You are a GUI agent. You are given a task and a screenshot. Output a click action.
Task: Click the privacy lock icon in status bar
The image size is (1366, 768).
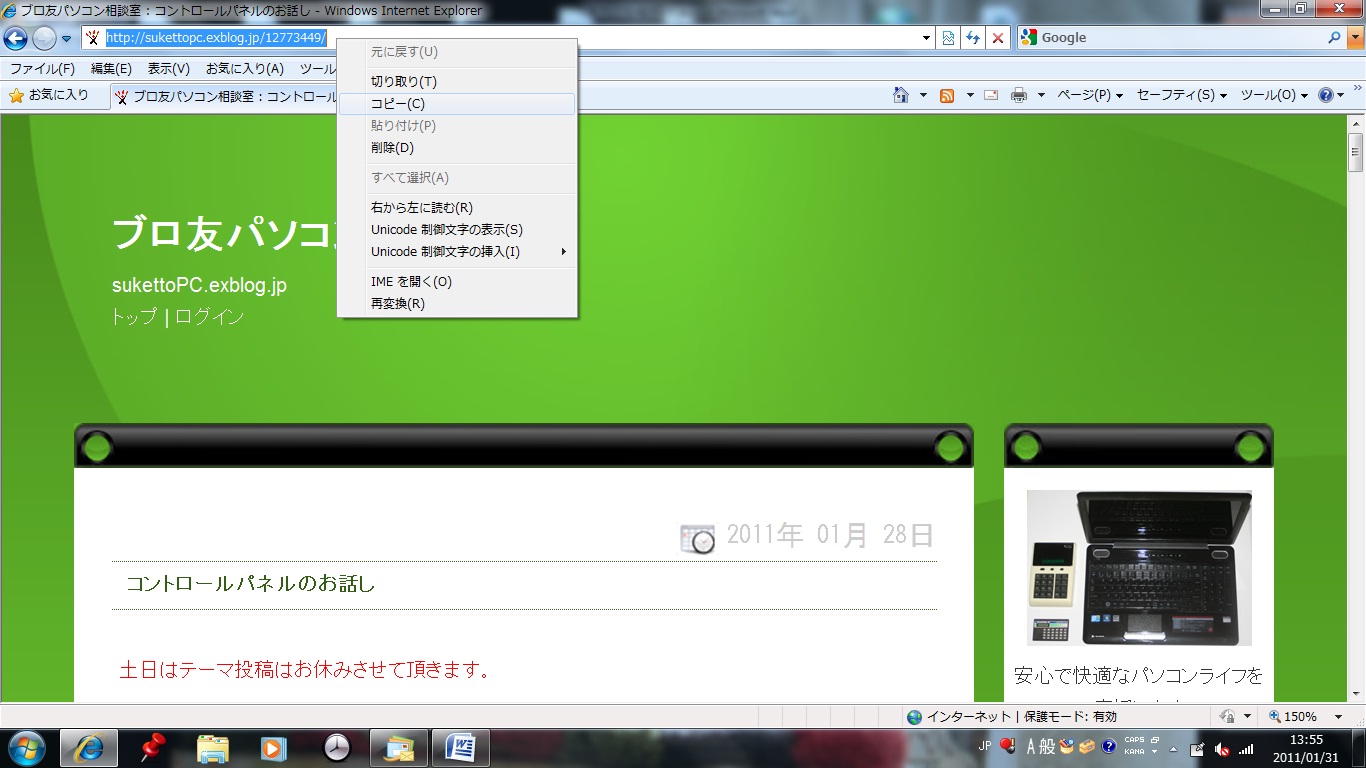pyautogui.click(x=1227, y=717)
